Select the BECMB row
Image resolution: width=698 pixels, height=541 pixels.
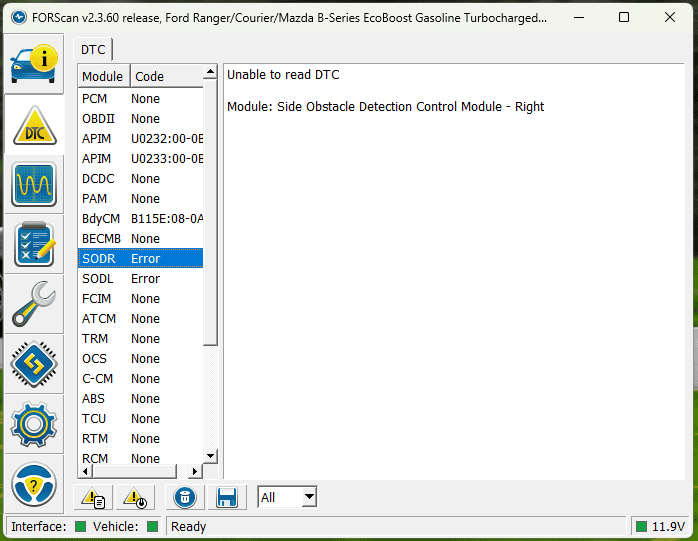141,239
